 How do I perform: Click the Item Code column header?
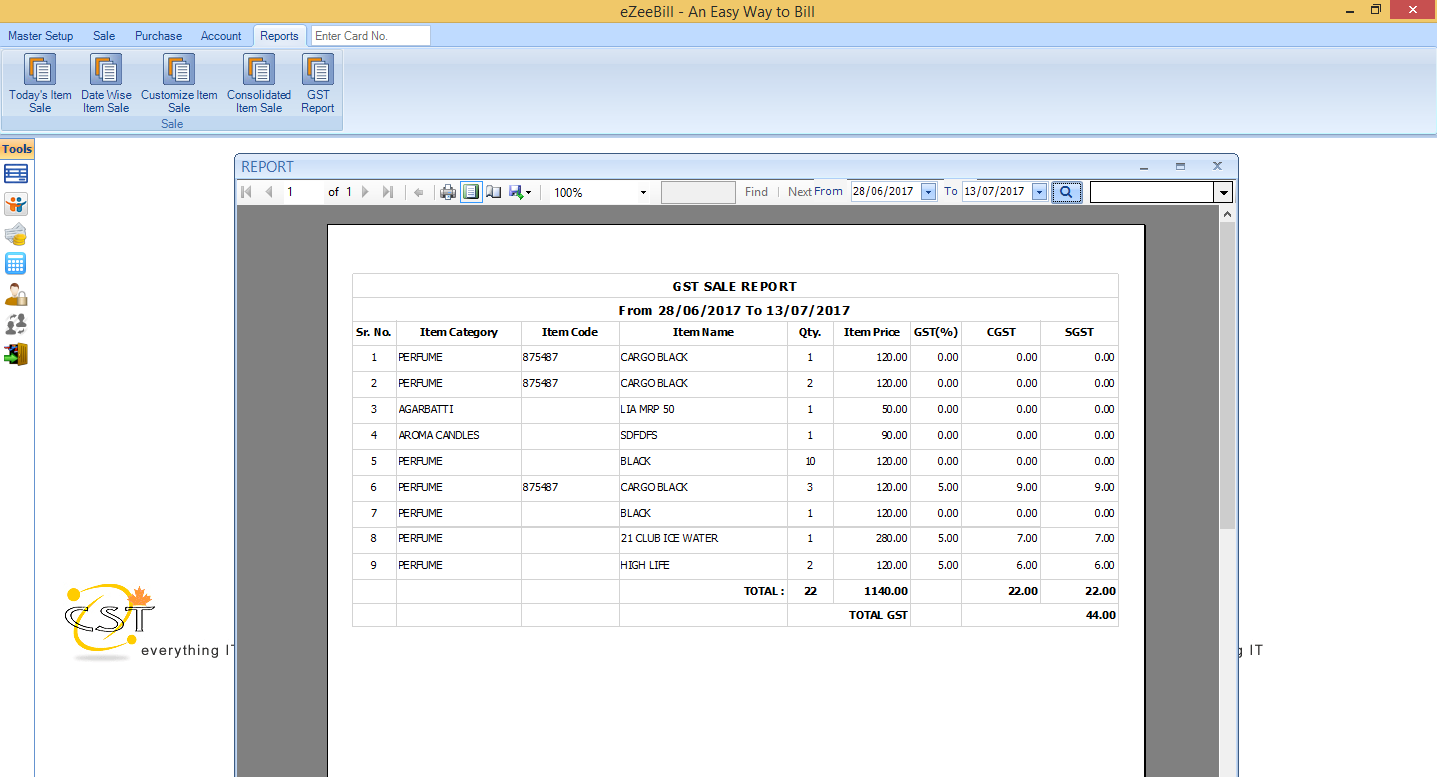pyautogui.click(x=570, y=332)
